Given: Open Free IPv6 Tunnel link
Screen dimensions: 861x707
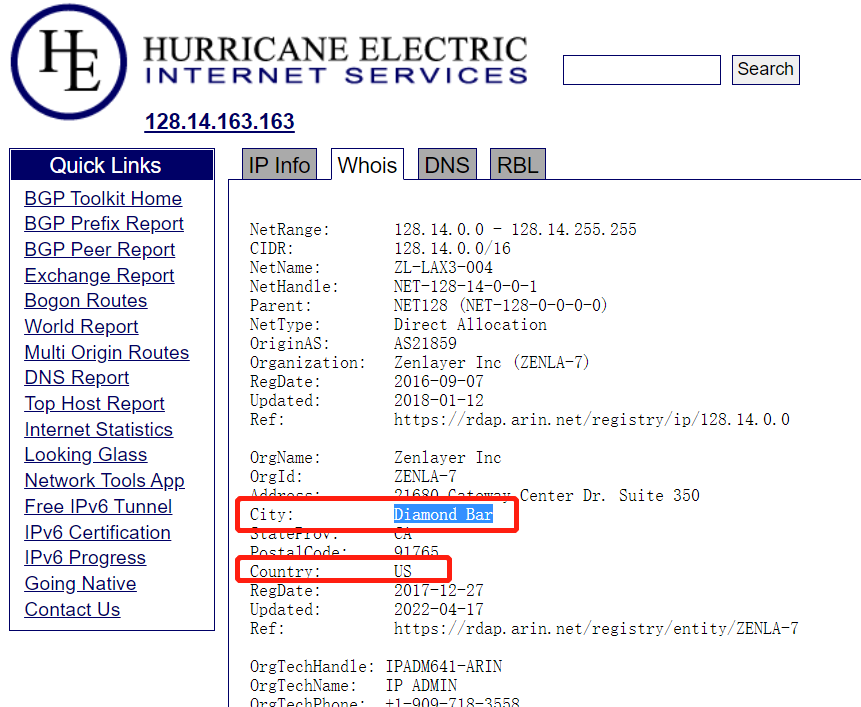Looking at the screenshot, I should pyautogui.click(x=98, y=506).
